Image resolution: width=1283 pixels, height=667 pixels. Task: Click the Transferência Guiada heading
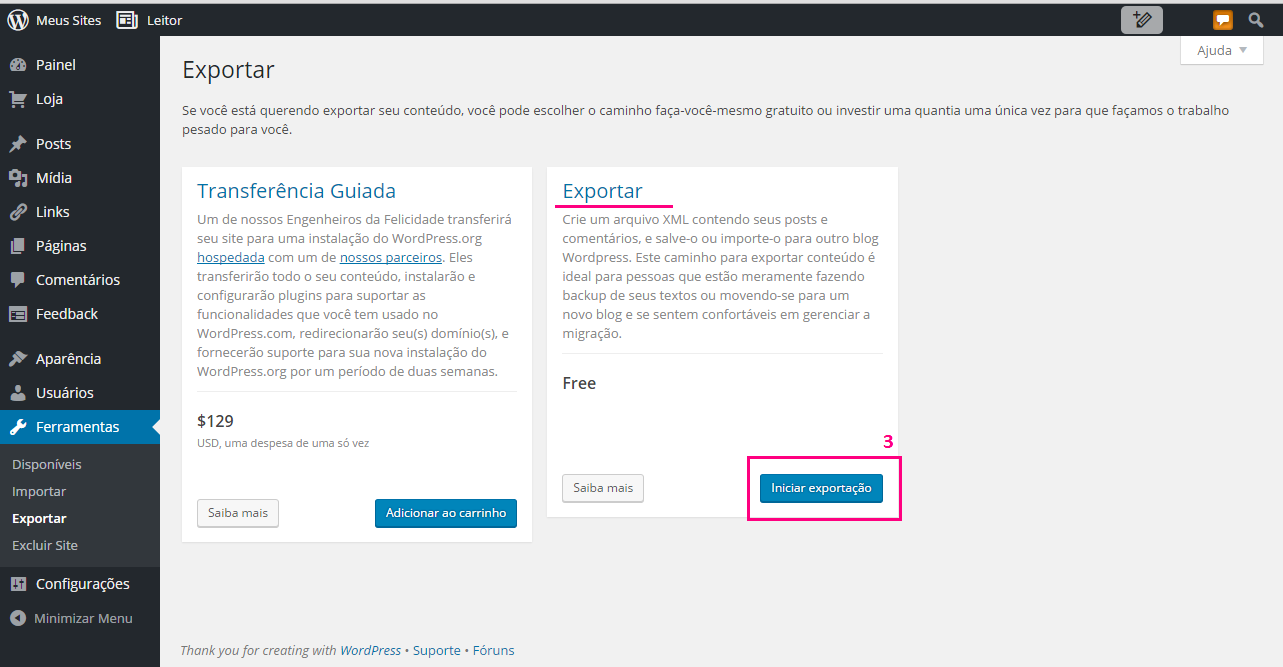pyautogui.click(x=296, y=191)
